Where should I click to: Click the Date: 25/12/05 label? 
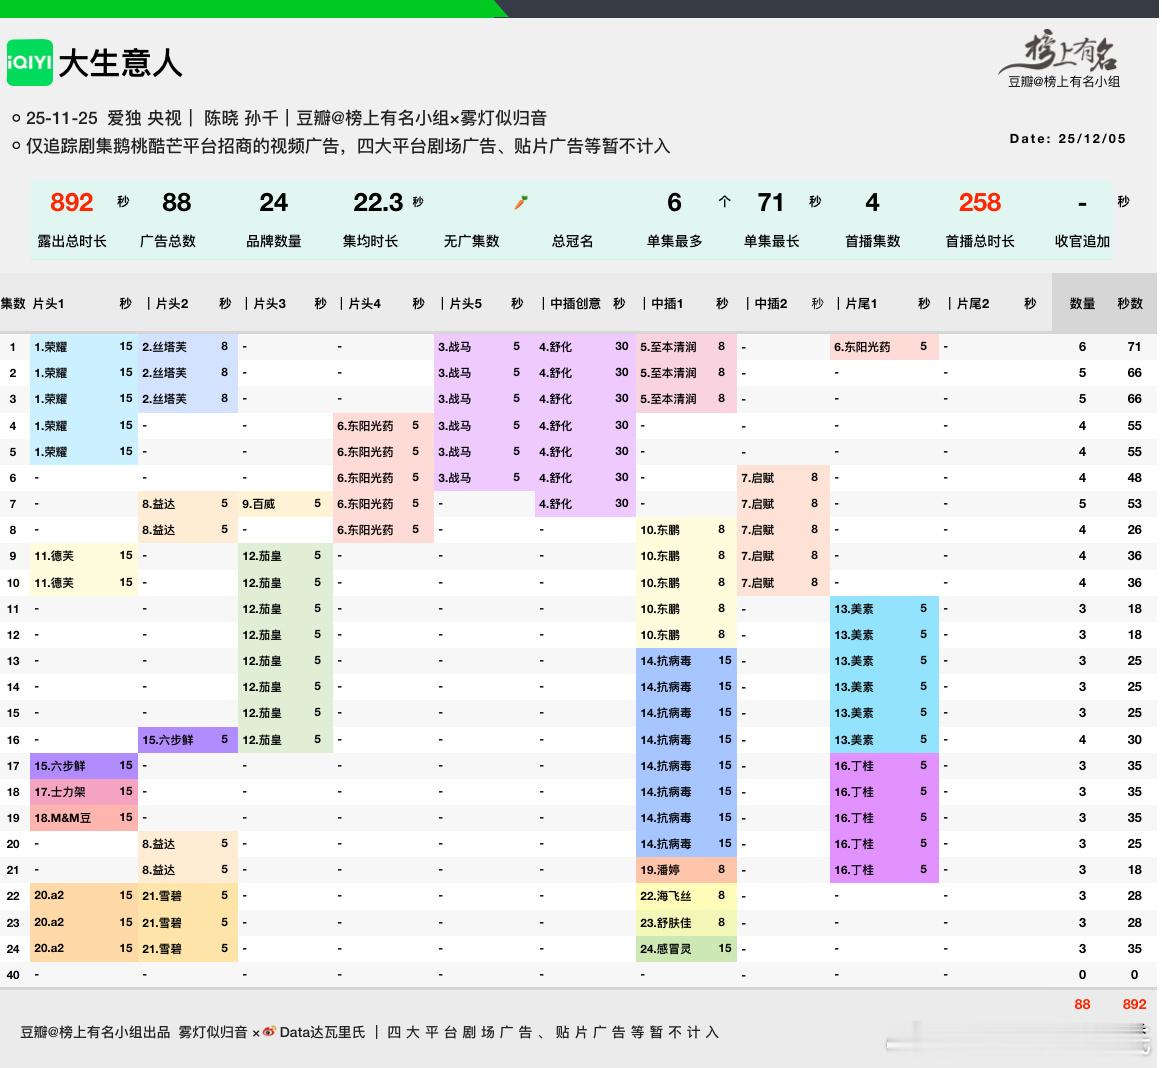point(1067,139)
